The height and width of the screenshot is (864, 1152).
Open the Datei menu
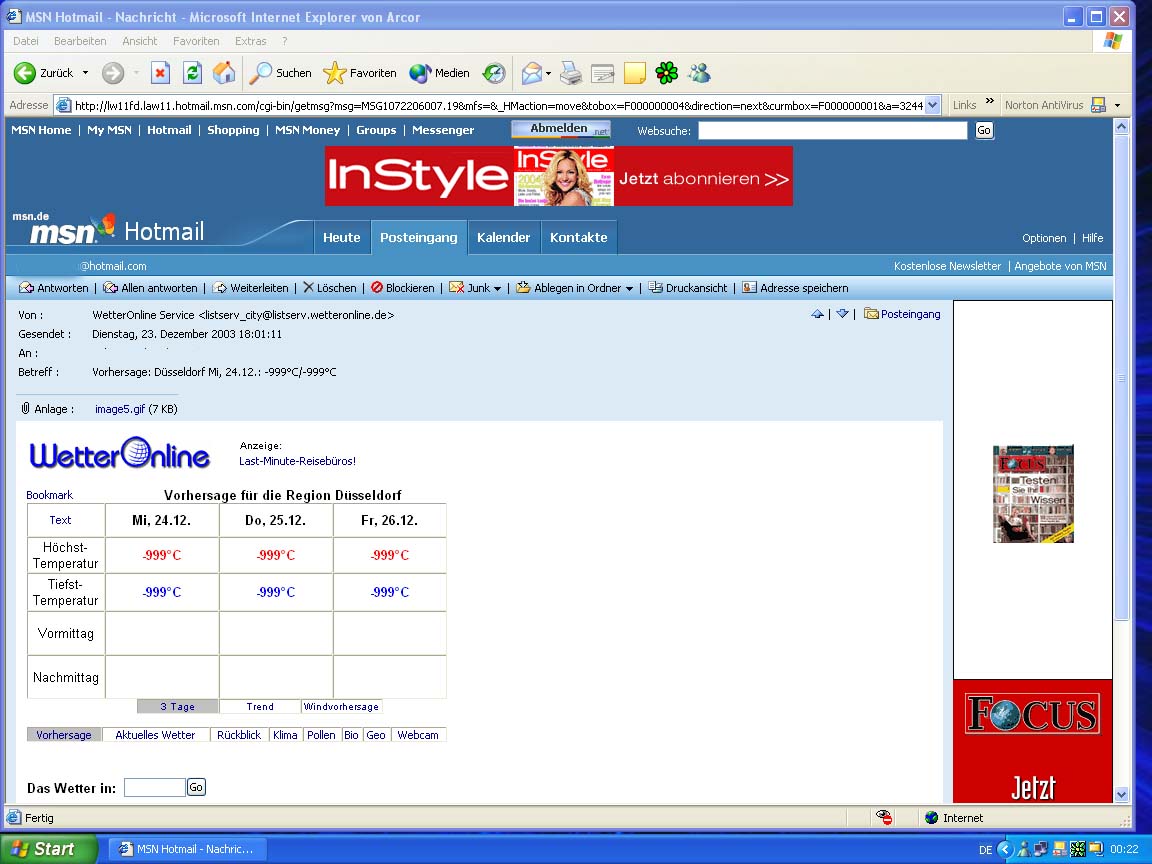pyautogui.click(x=26, y=41)
